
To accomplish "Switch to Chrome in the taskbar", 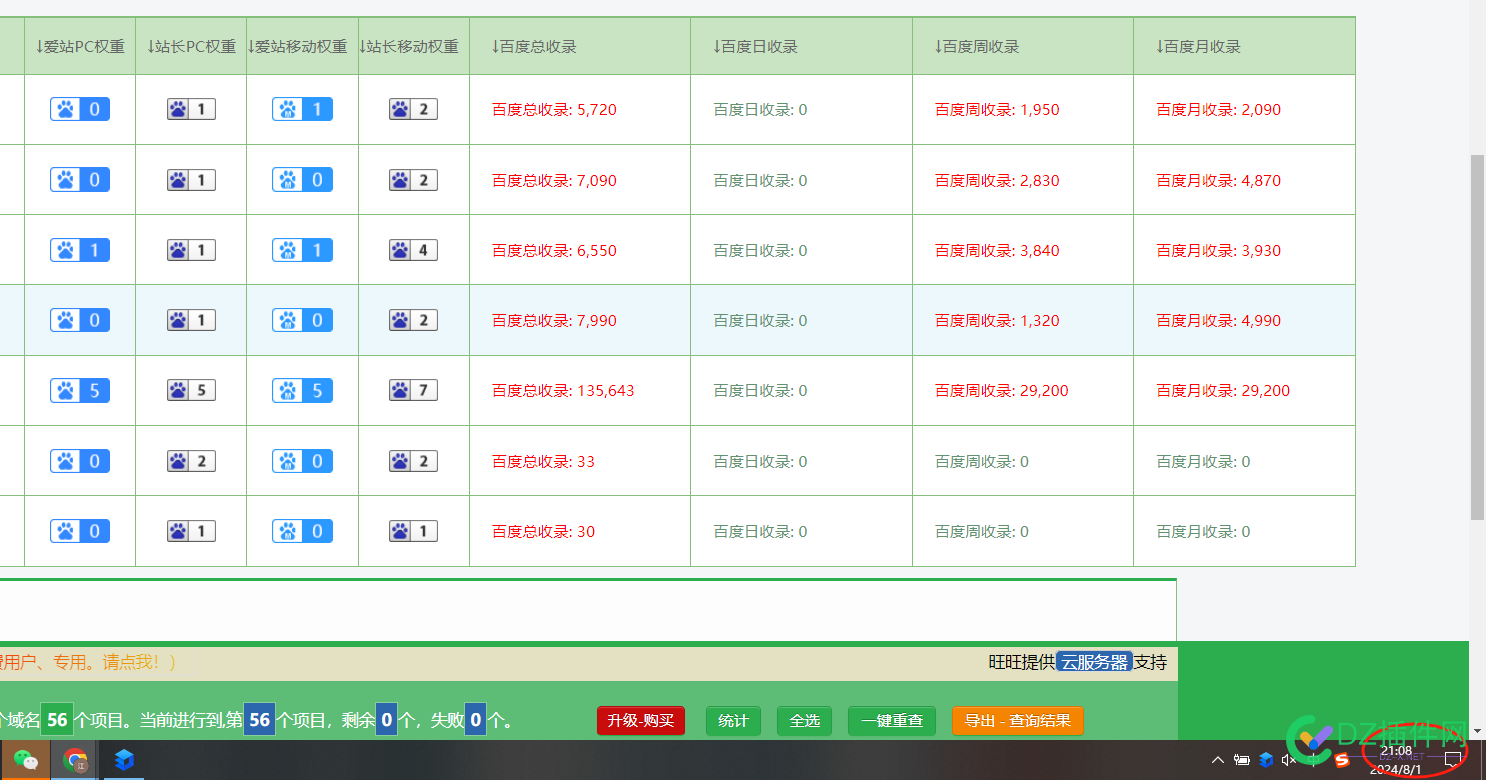I will pyautogui.click(x=75, y=760).
